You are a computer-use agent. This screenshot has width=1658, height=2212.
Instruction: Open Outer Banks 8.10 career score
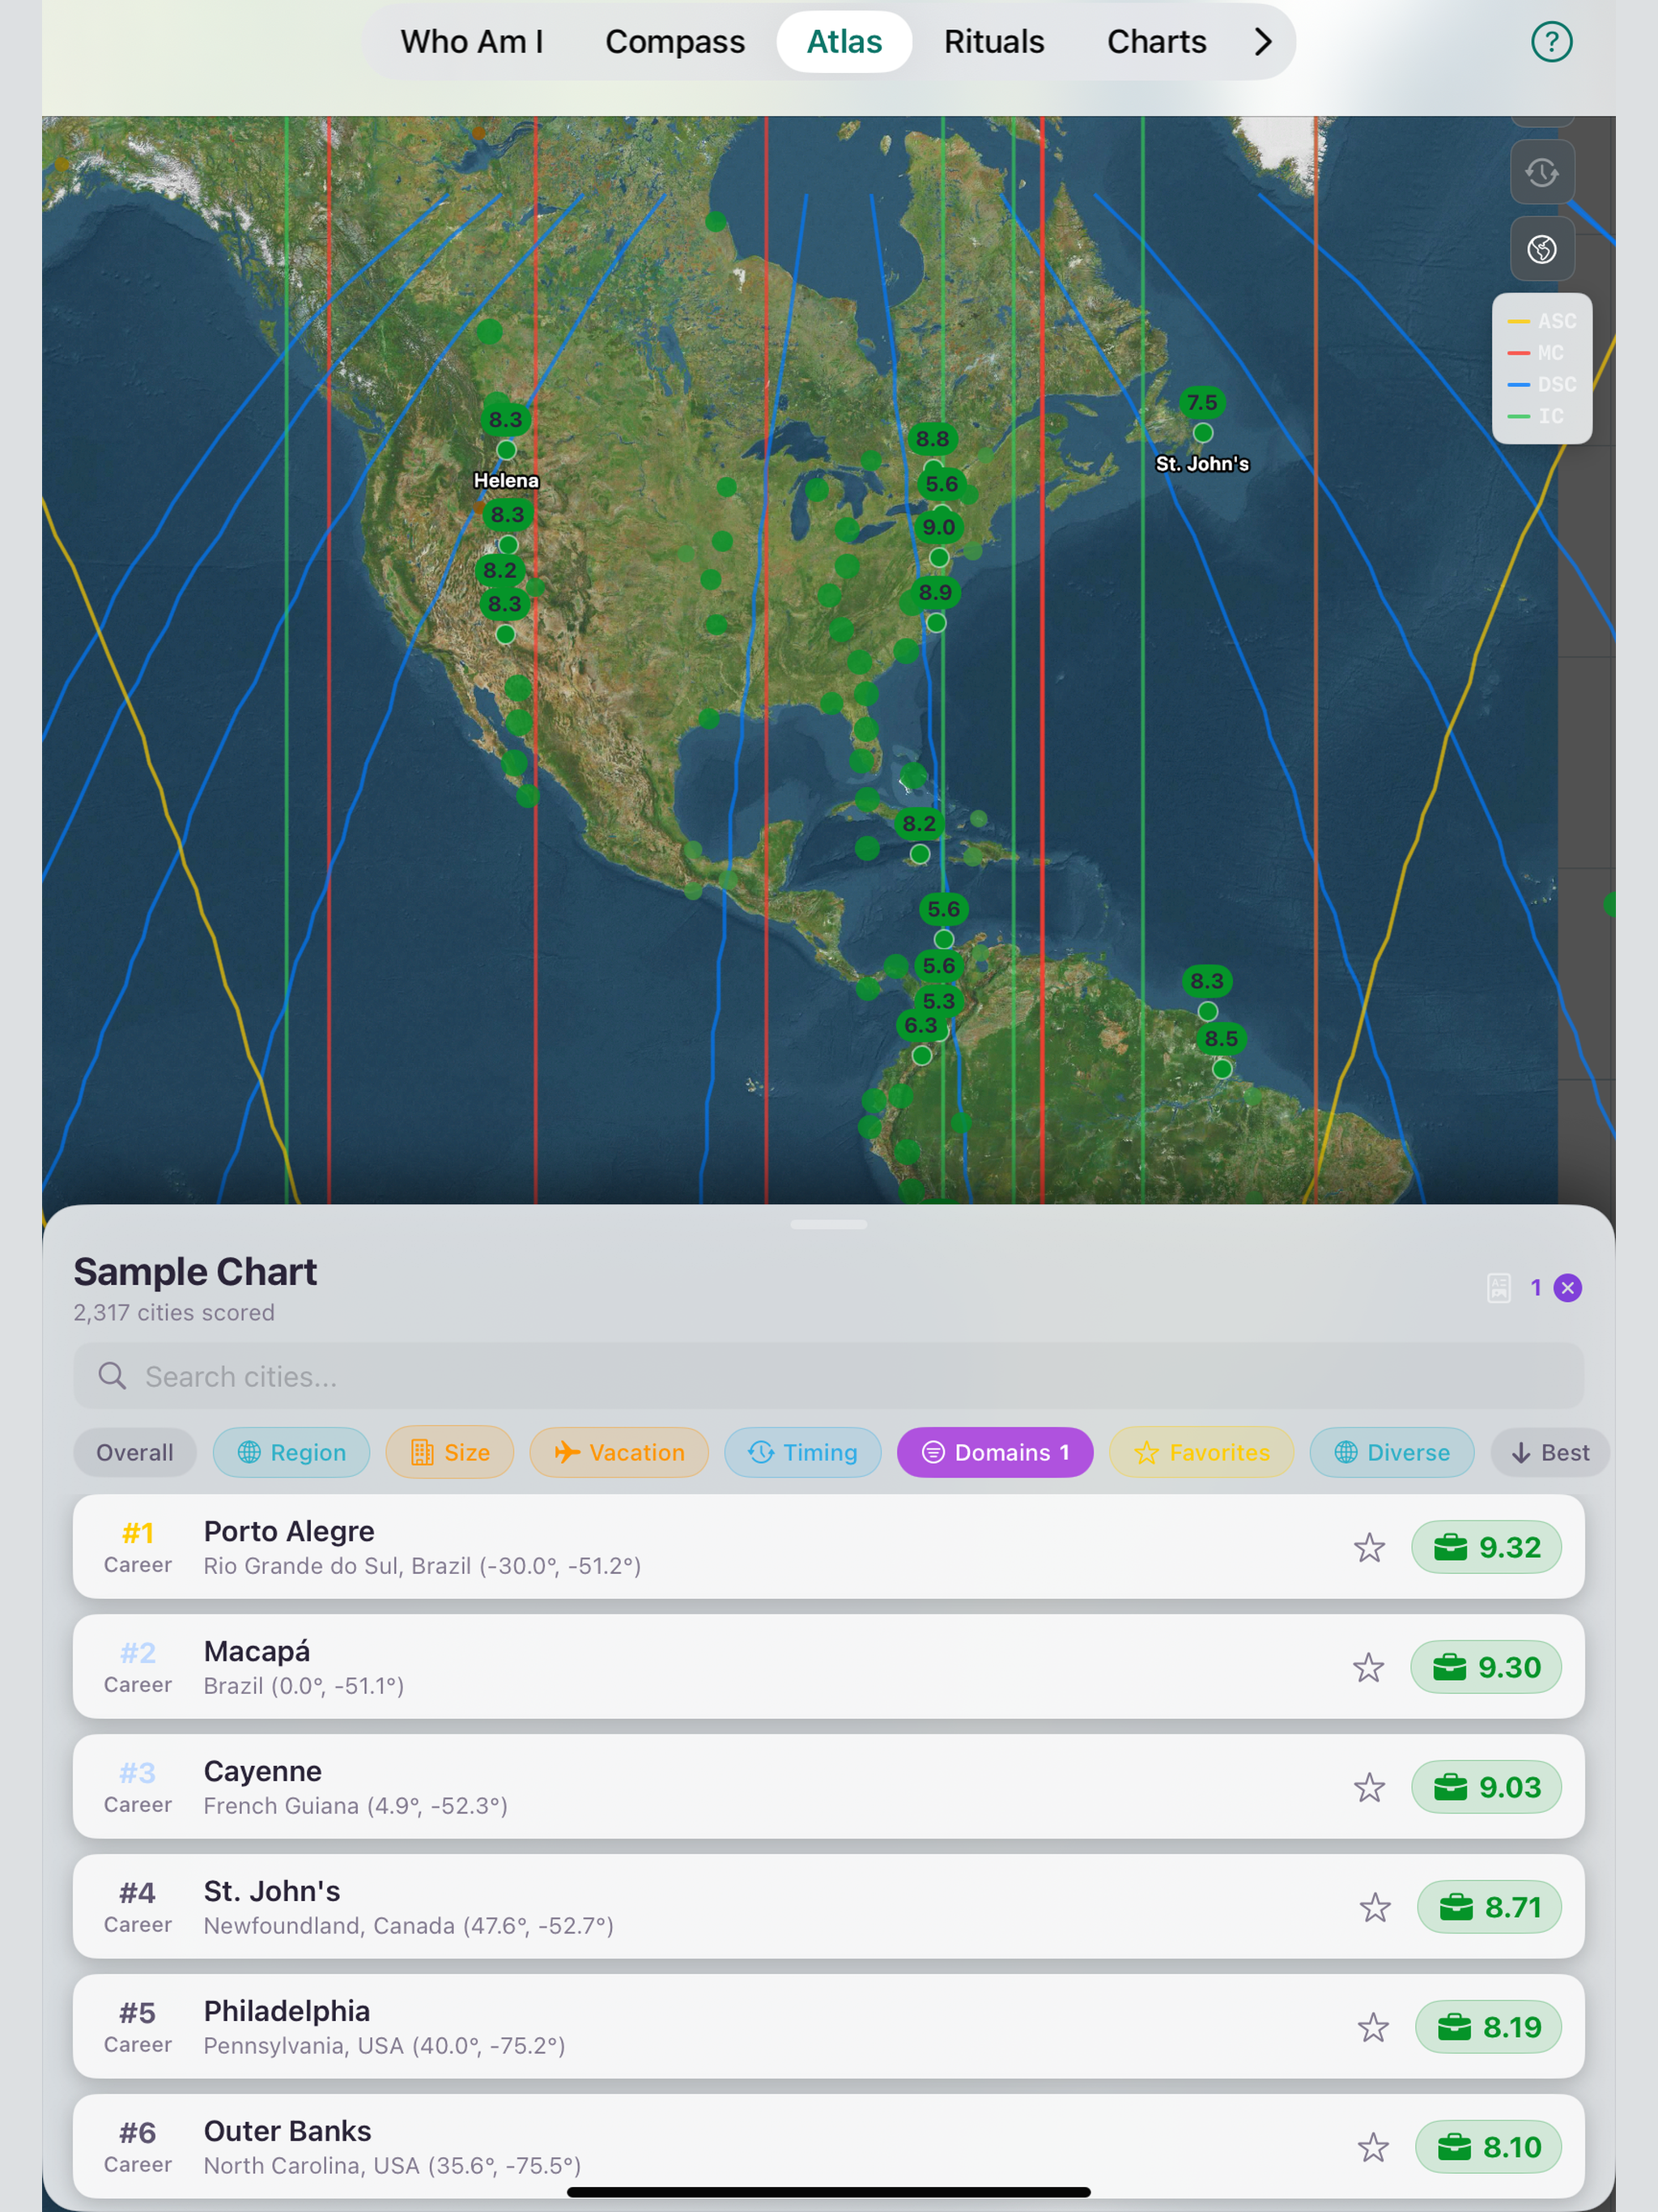tap(1488, 2147)
